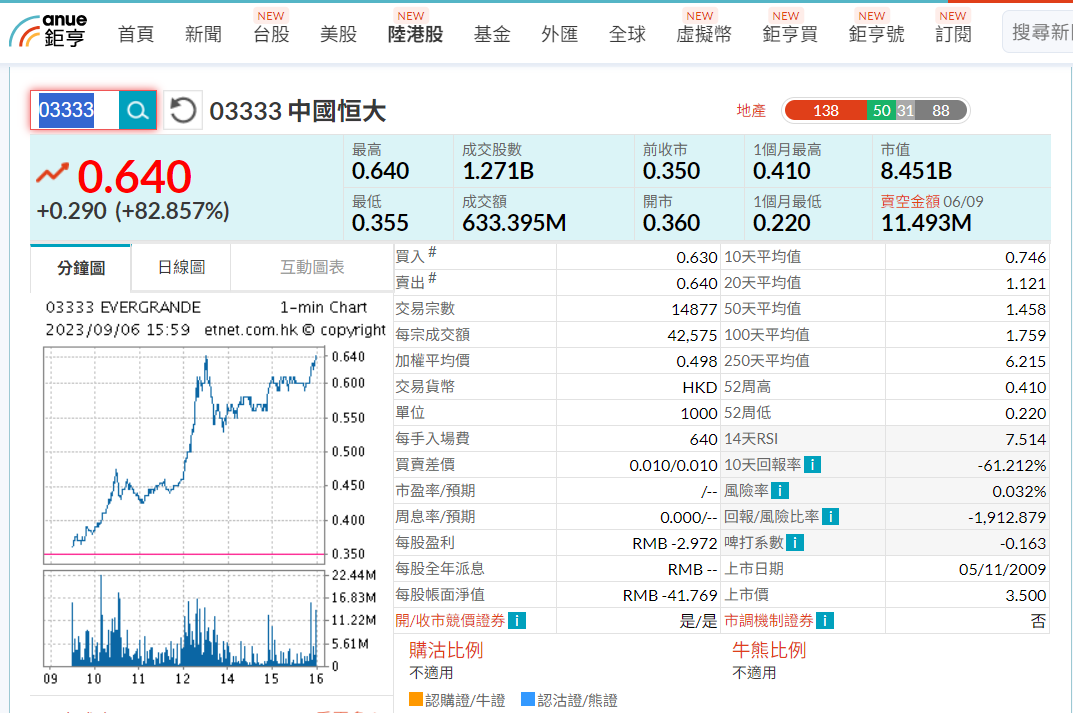Screen dimensions: 1073x713
Task: Click info icon next to 10天回報率
Action: (813, 465)
